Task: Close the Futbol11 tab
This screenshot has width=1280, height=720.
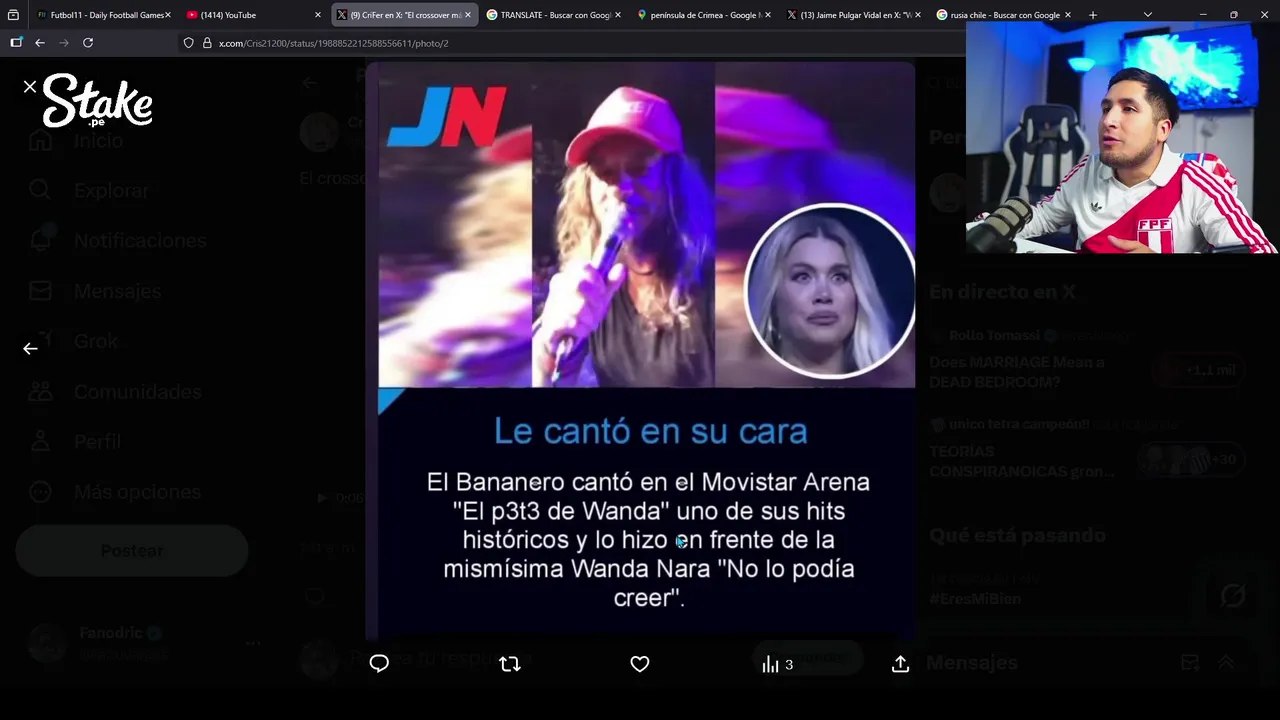Action: pos(167,15)
